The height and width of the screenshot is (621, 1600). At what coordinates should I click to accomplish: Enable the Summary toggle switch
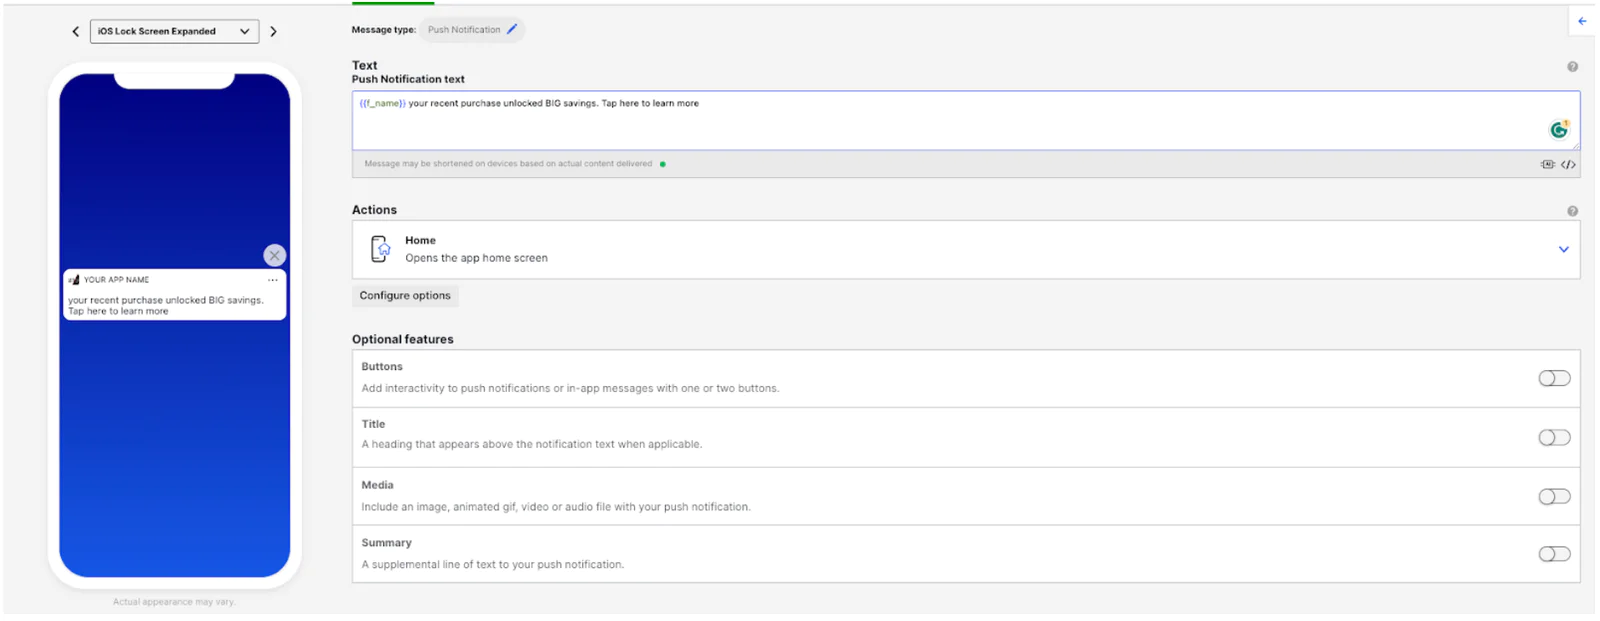click(1554, 554)
